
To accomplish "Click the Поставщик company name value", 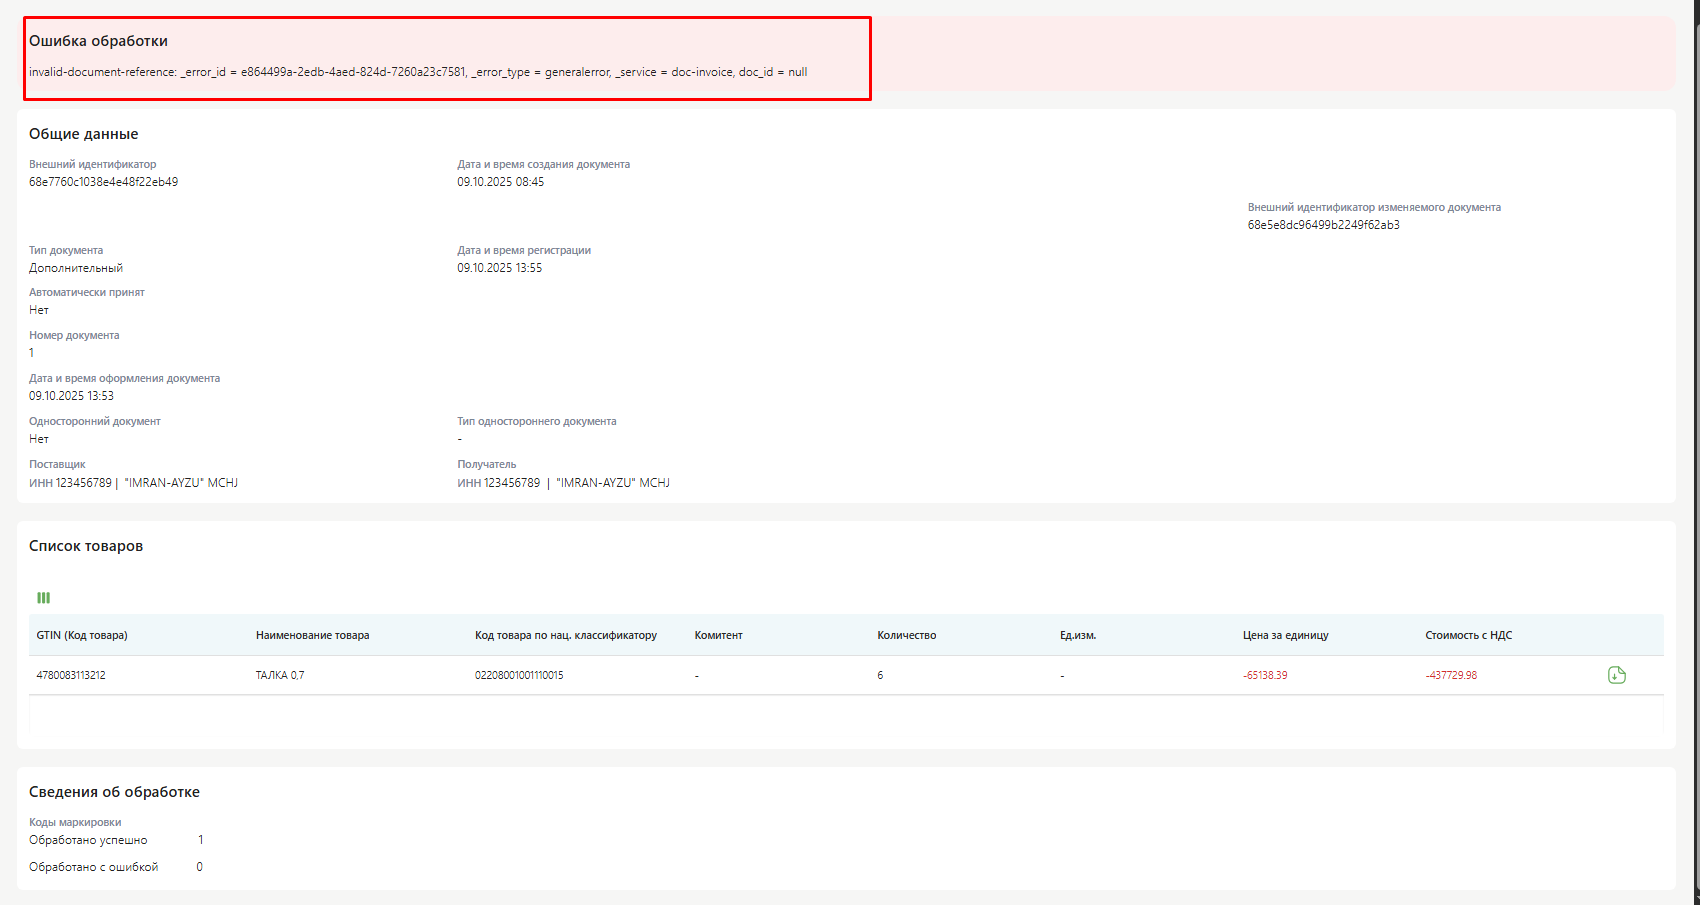I will pos(180,483).
